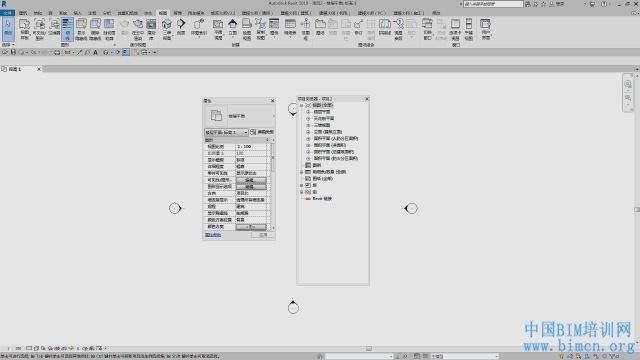Open the 3D View house icon
Viewport: 640px width, 360px height.
coord(167,29)
